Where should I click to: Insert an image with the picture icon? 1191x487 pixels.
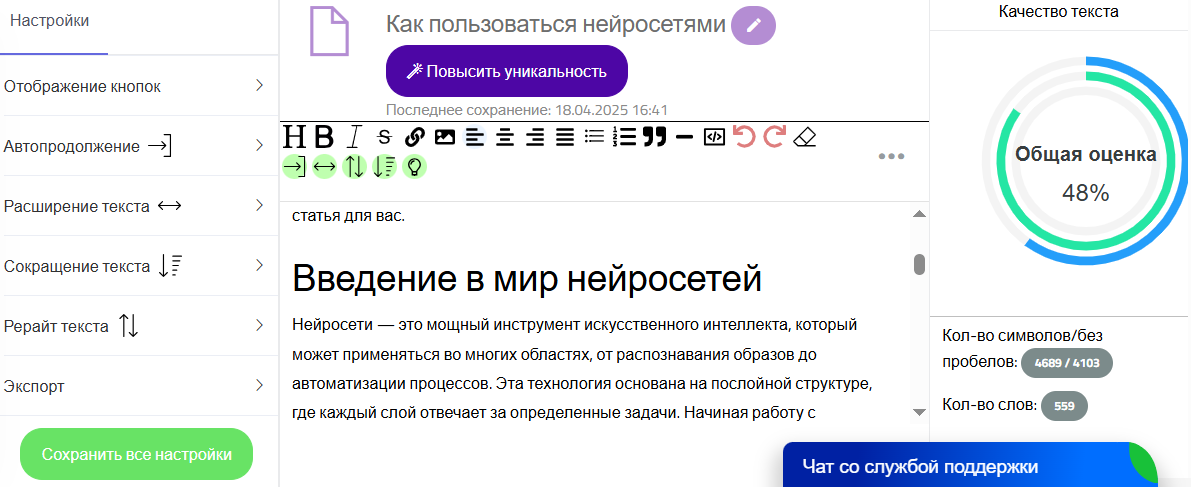coord(444,137)
